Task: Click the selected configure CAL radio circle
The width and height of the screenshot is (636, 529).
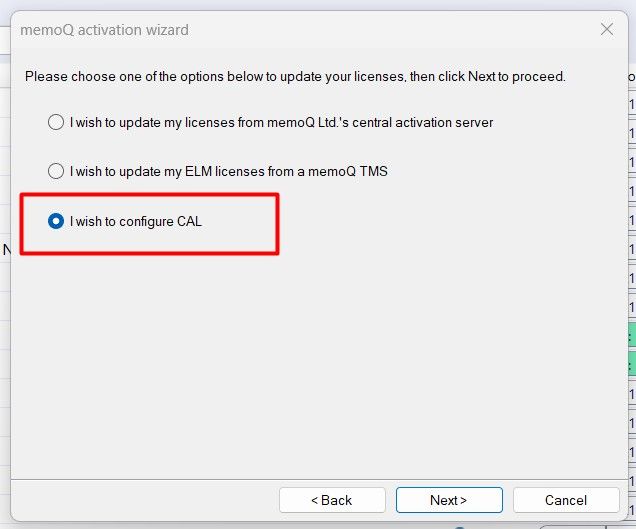Action: 56,221
